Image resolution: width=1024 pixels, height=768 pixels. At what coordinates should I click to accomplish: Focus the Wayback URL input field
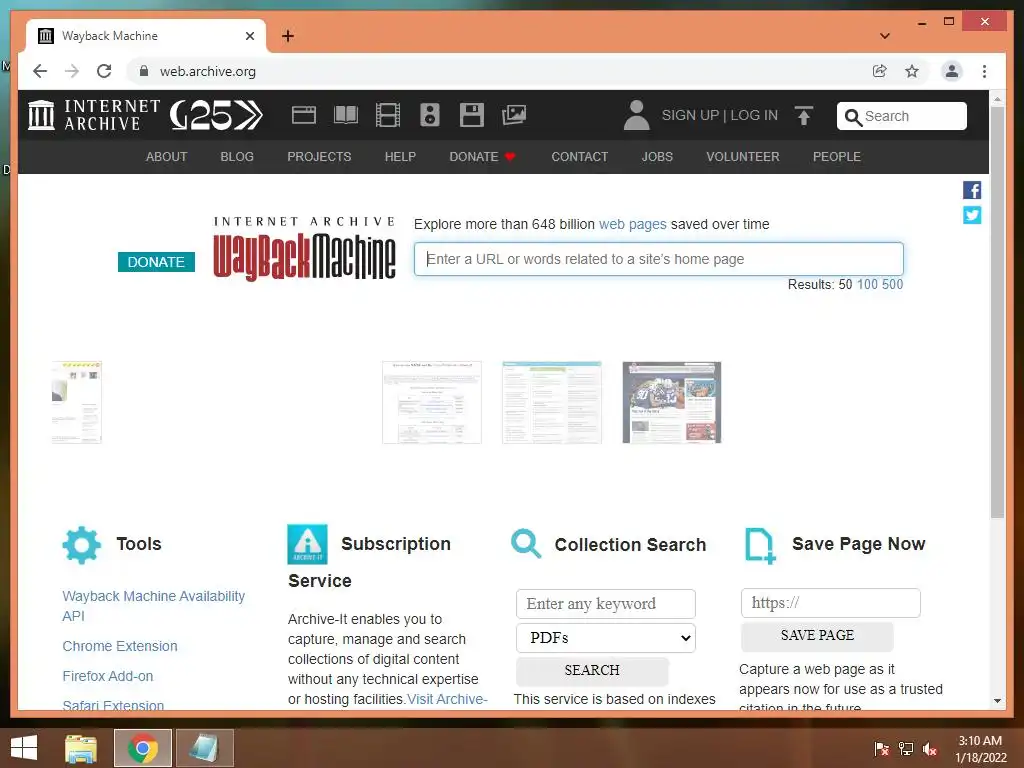tap(658, 259)
